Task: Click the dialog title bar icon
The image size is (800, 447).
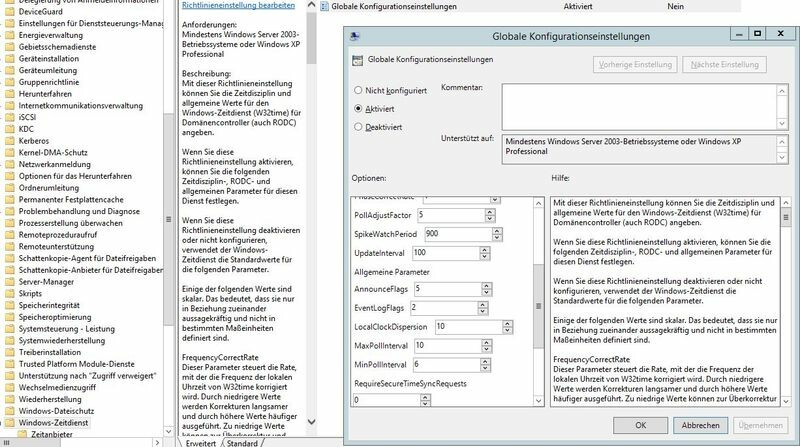Action: (355, 36)
